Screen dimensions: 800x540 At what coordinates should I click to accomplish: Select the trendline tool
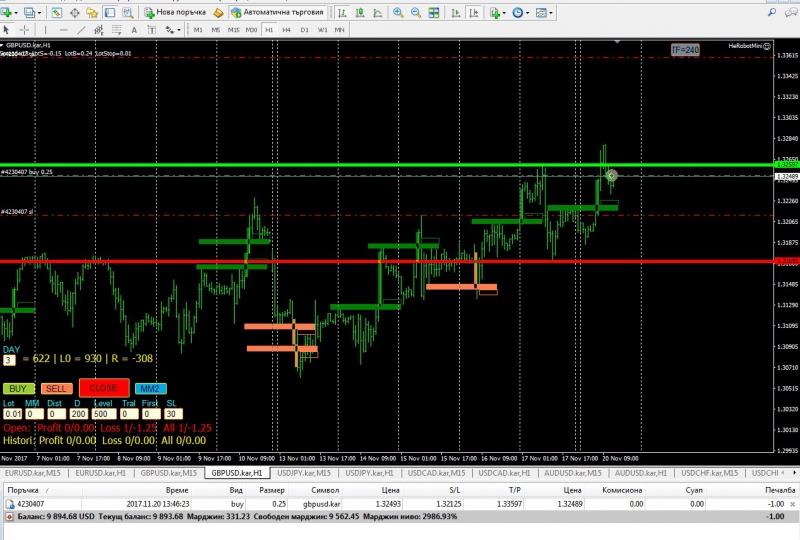pyautogui.click(x=81, y=30)
